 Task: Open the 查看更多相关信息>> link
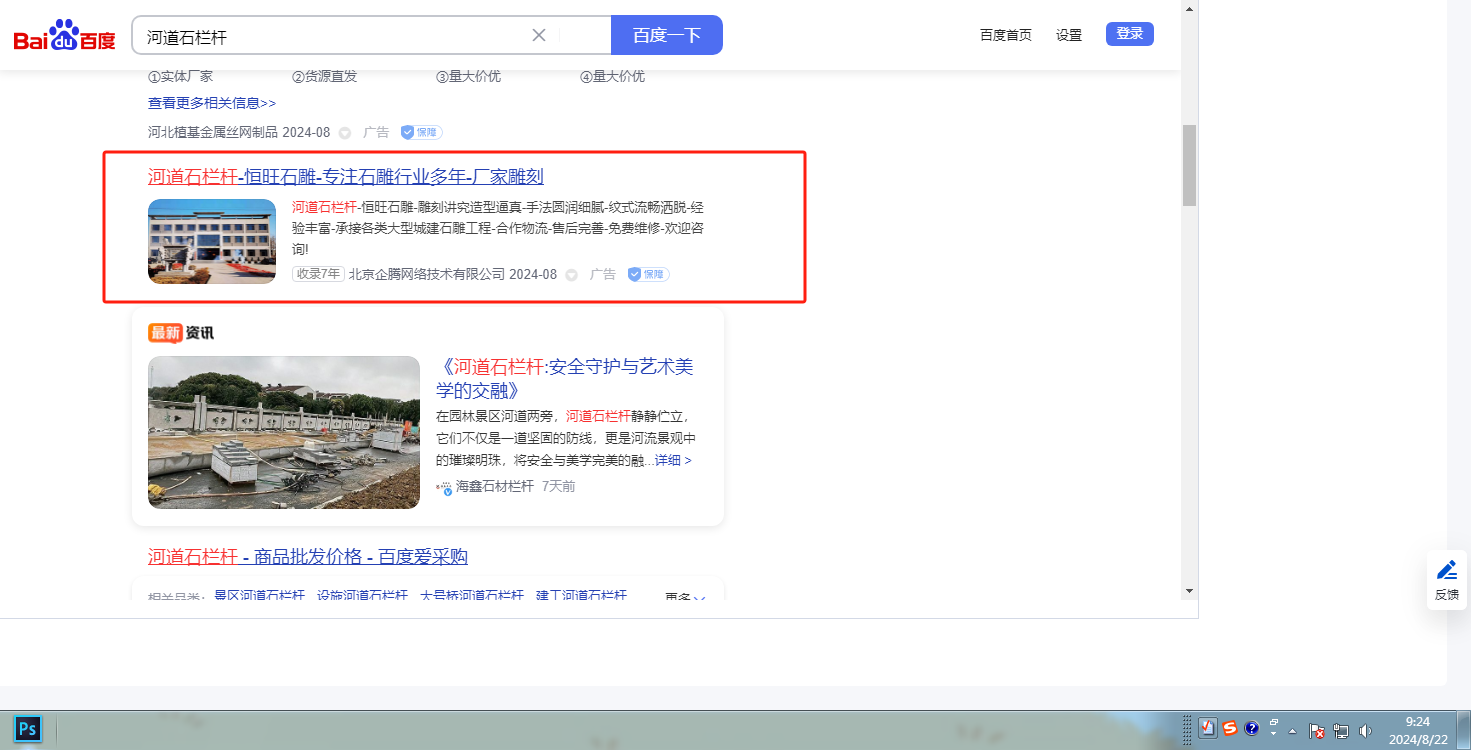212,103
